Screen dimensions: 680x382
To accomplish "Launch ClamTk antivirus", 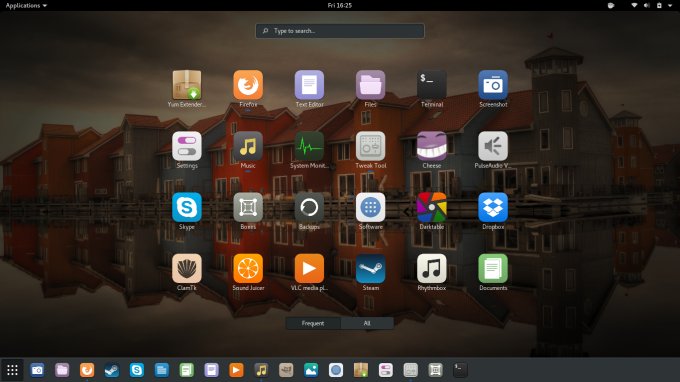I will pos(187,268).
